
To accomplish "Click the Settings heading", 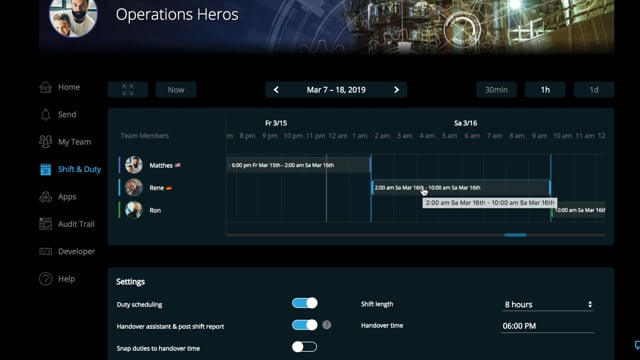I will click(130, 282).
